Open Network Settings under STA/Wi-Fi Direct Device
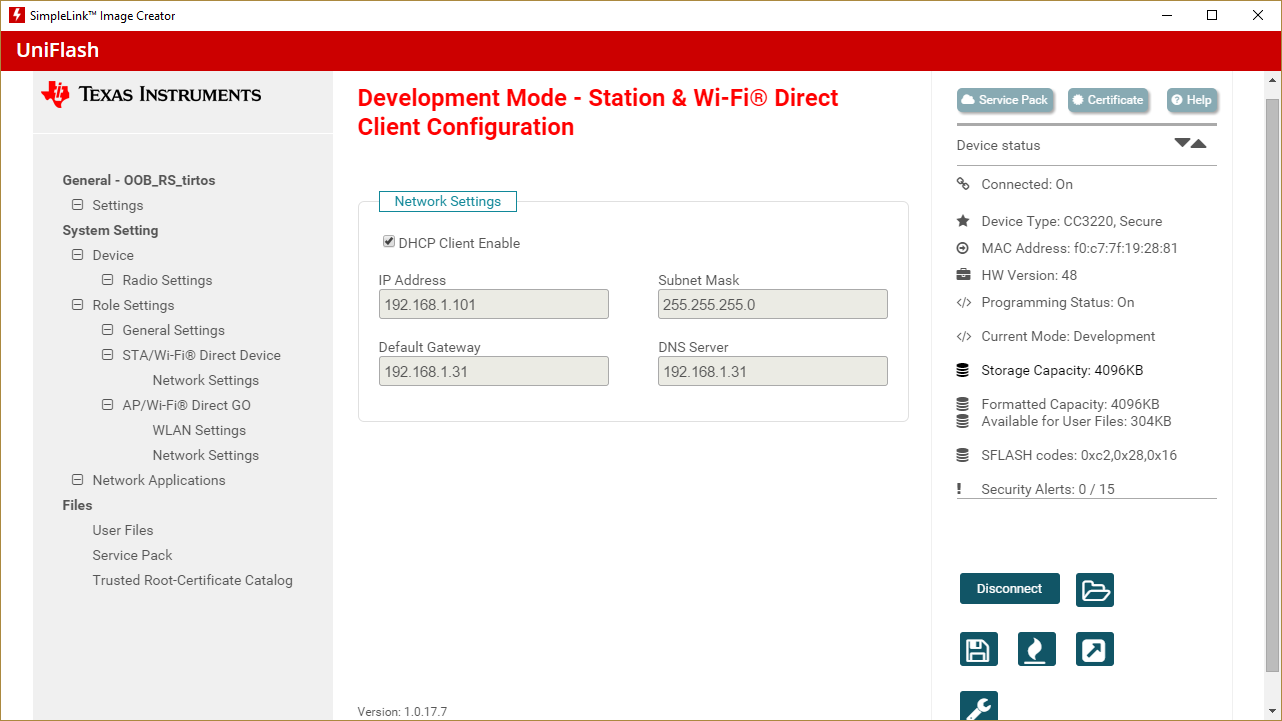 (206, 380)
